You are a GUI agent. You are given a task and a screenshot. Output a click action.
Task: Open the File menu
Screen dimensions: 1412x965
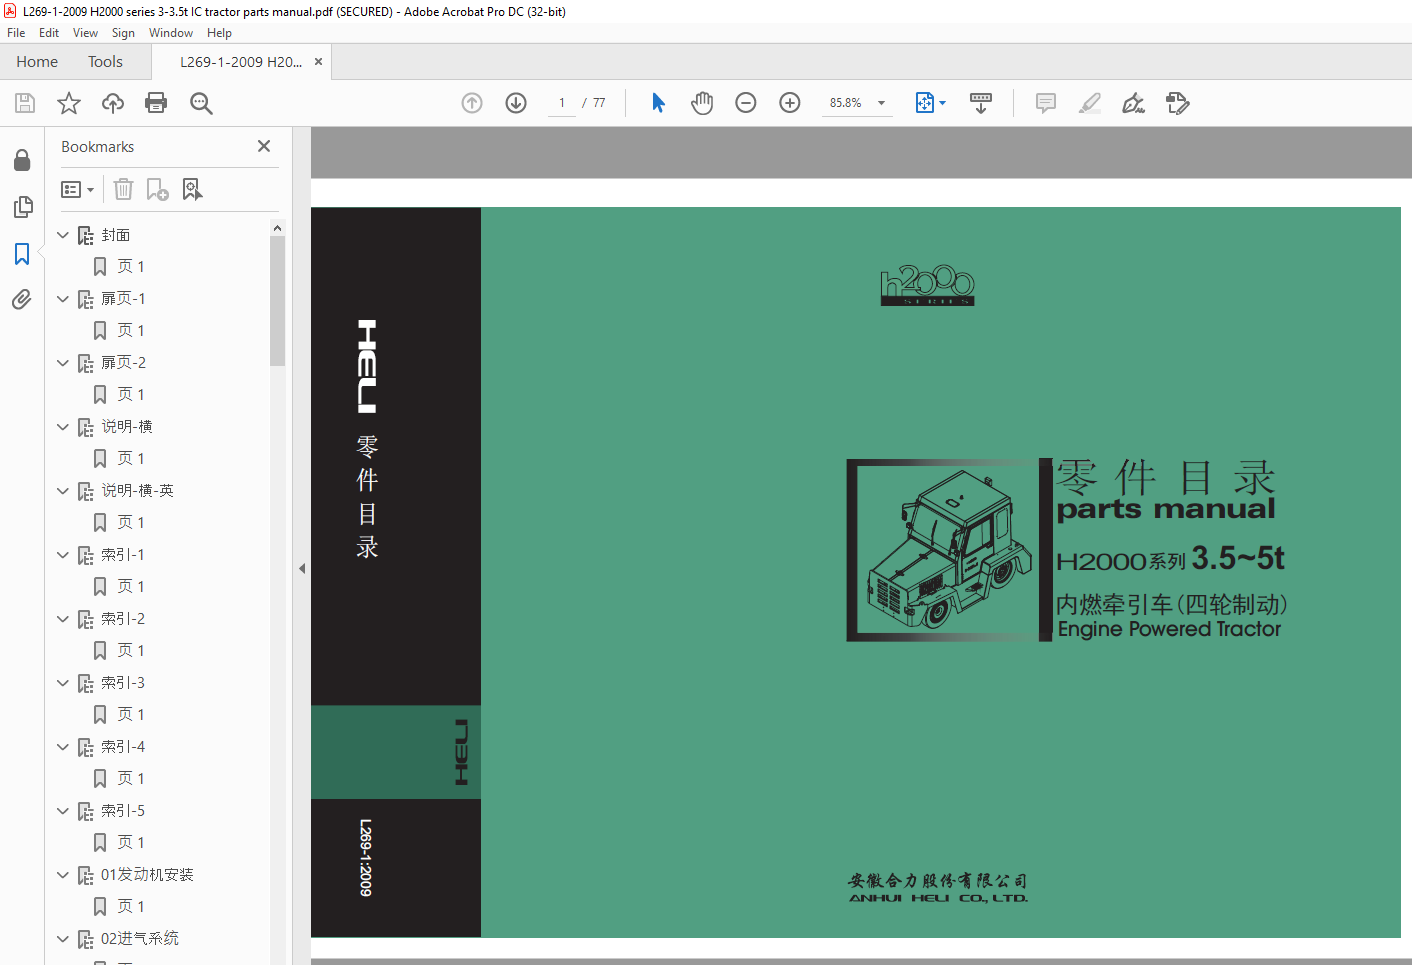pyautogui.click(x=16, y=33)
